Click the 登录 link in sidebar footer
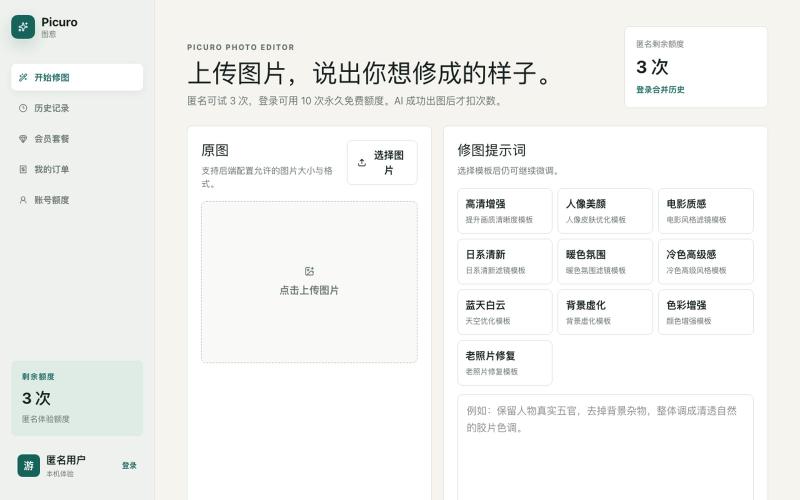This screenshot has width=800, height=500. click(x=129, y=465)
